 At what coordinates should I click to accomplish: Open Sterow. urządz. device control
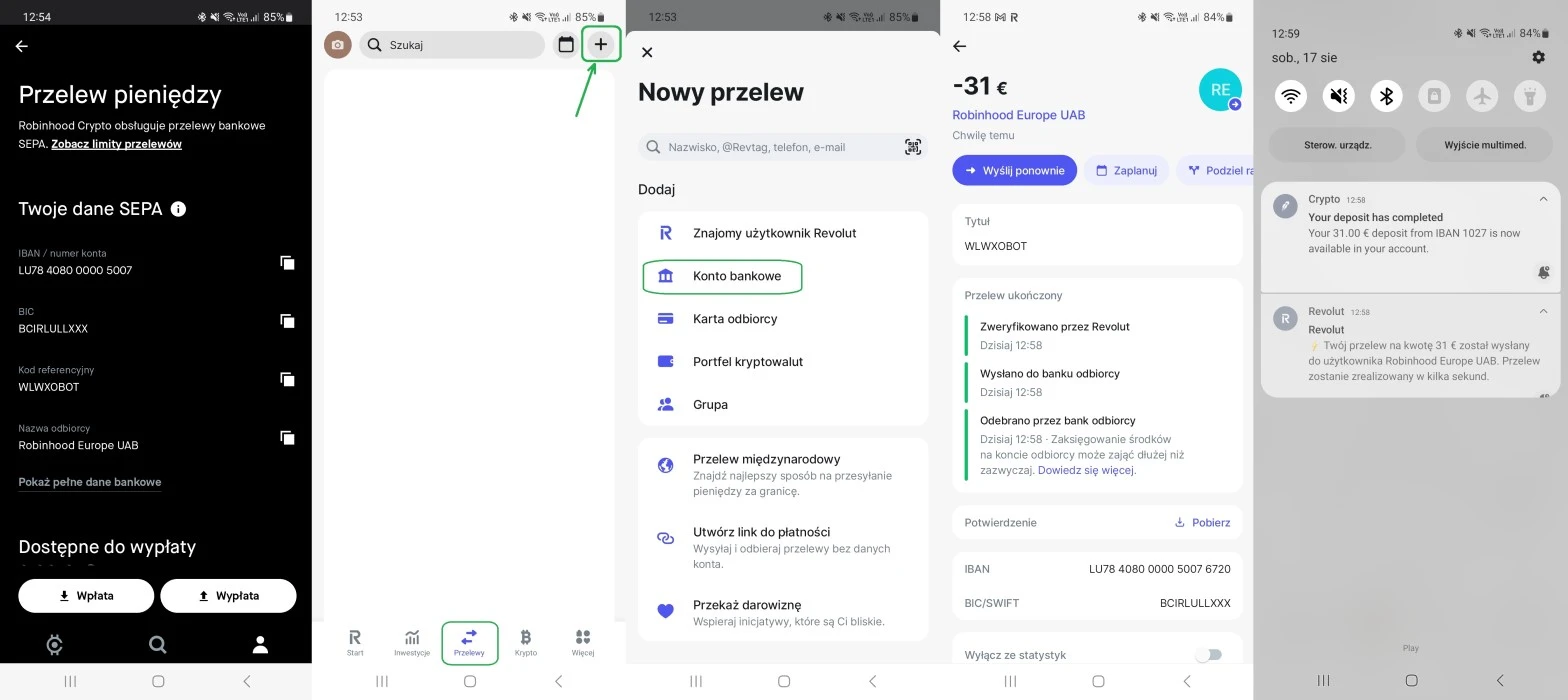[x=1337, y=145]
